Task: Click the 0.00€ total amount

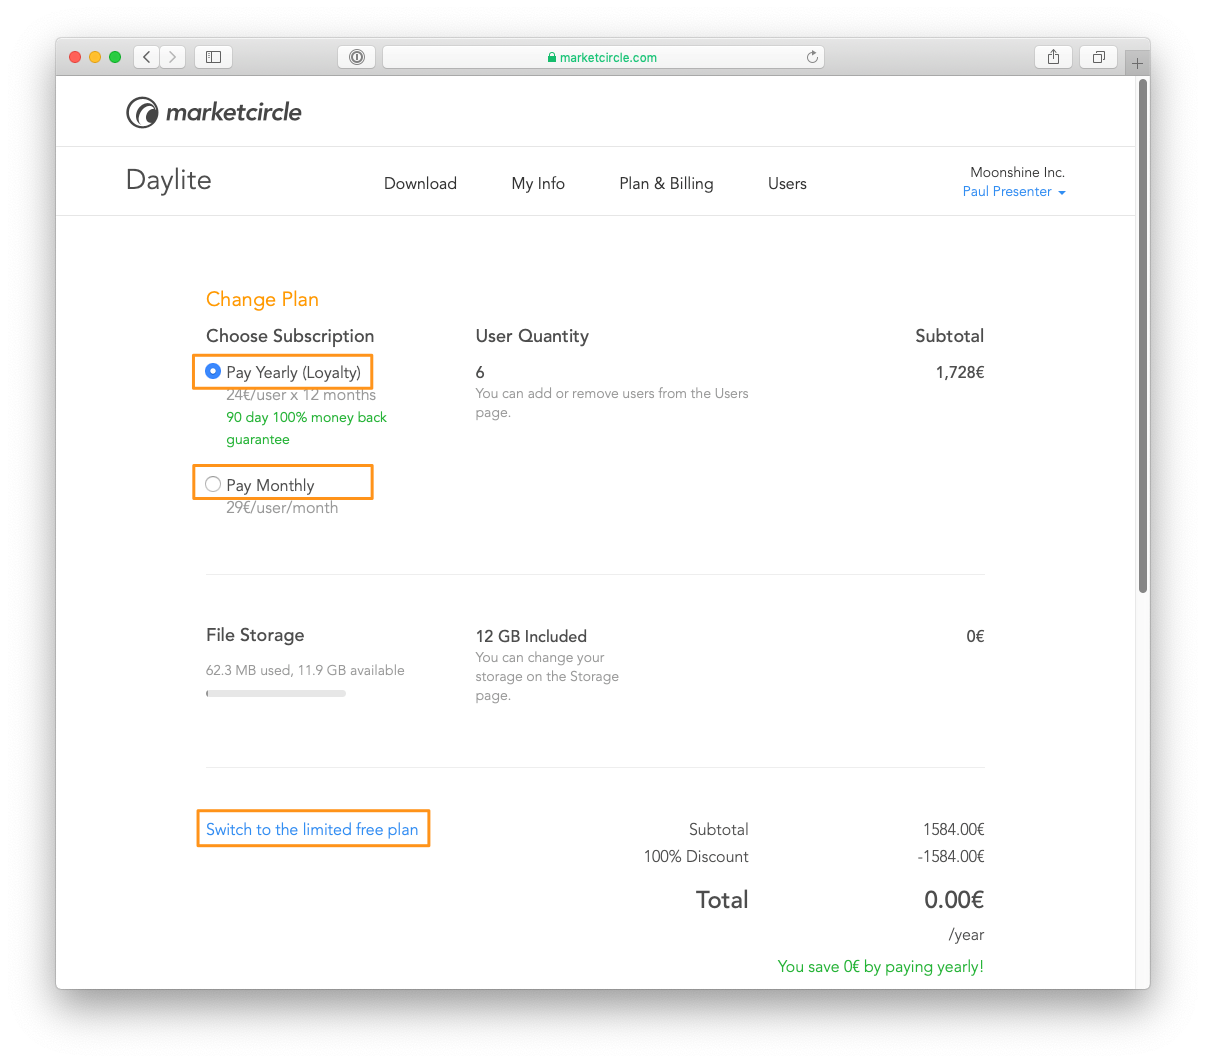Action: click(x=954, y=900)
